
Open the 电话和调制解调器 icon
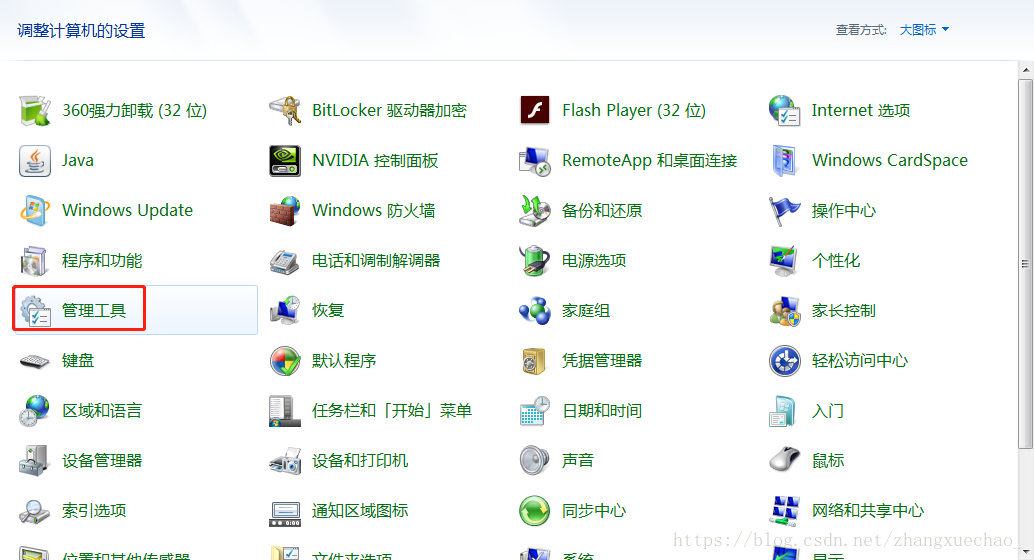(x=285, y=261)
